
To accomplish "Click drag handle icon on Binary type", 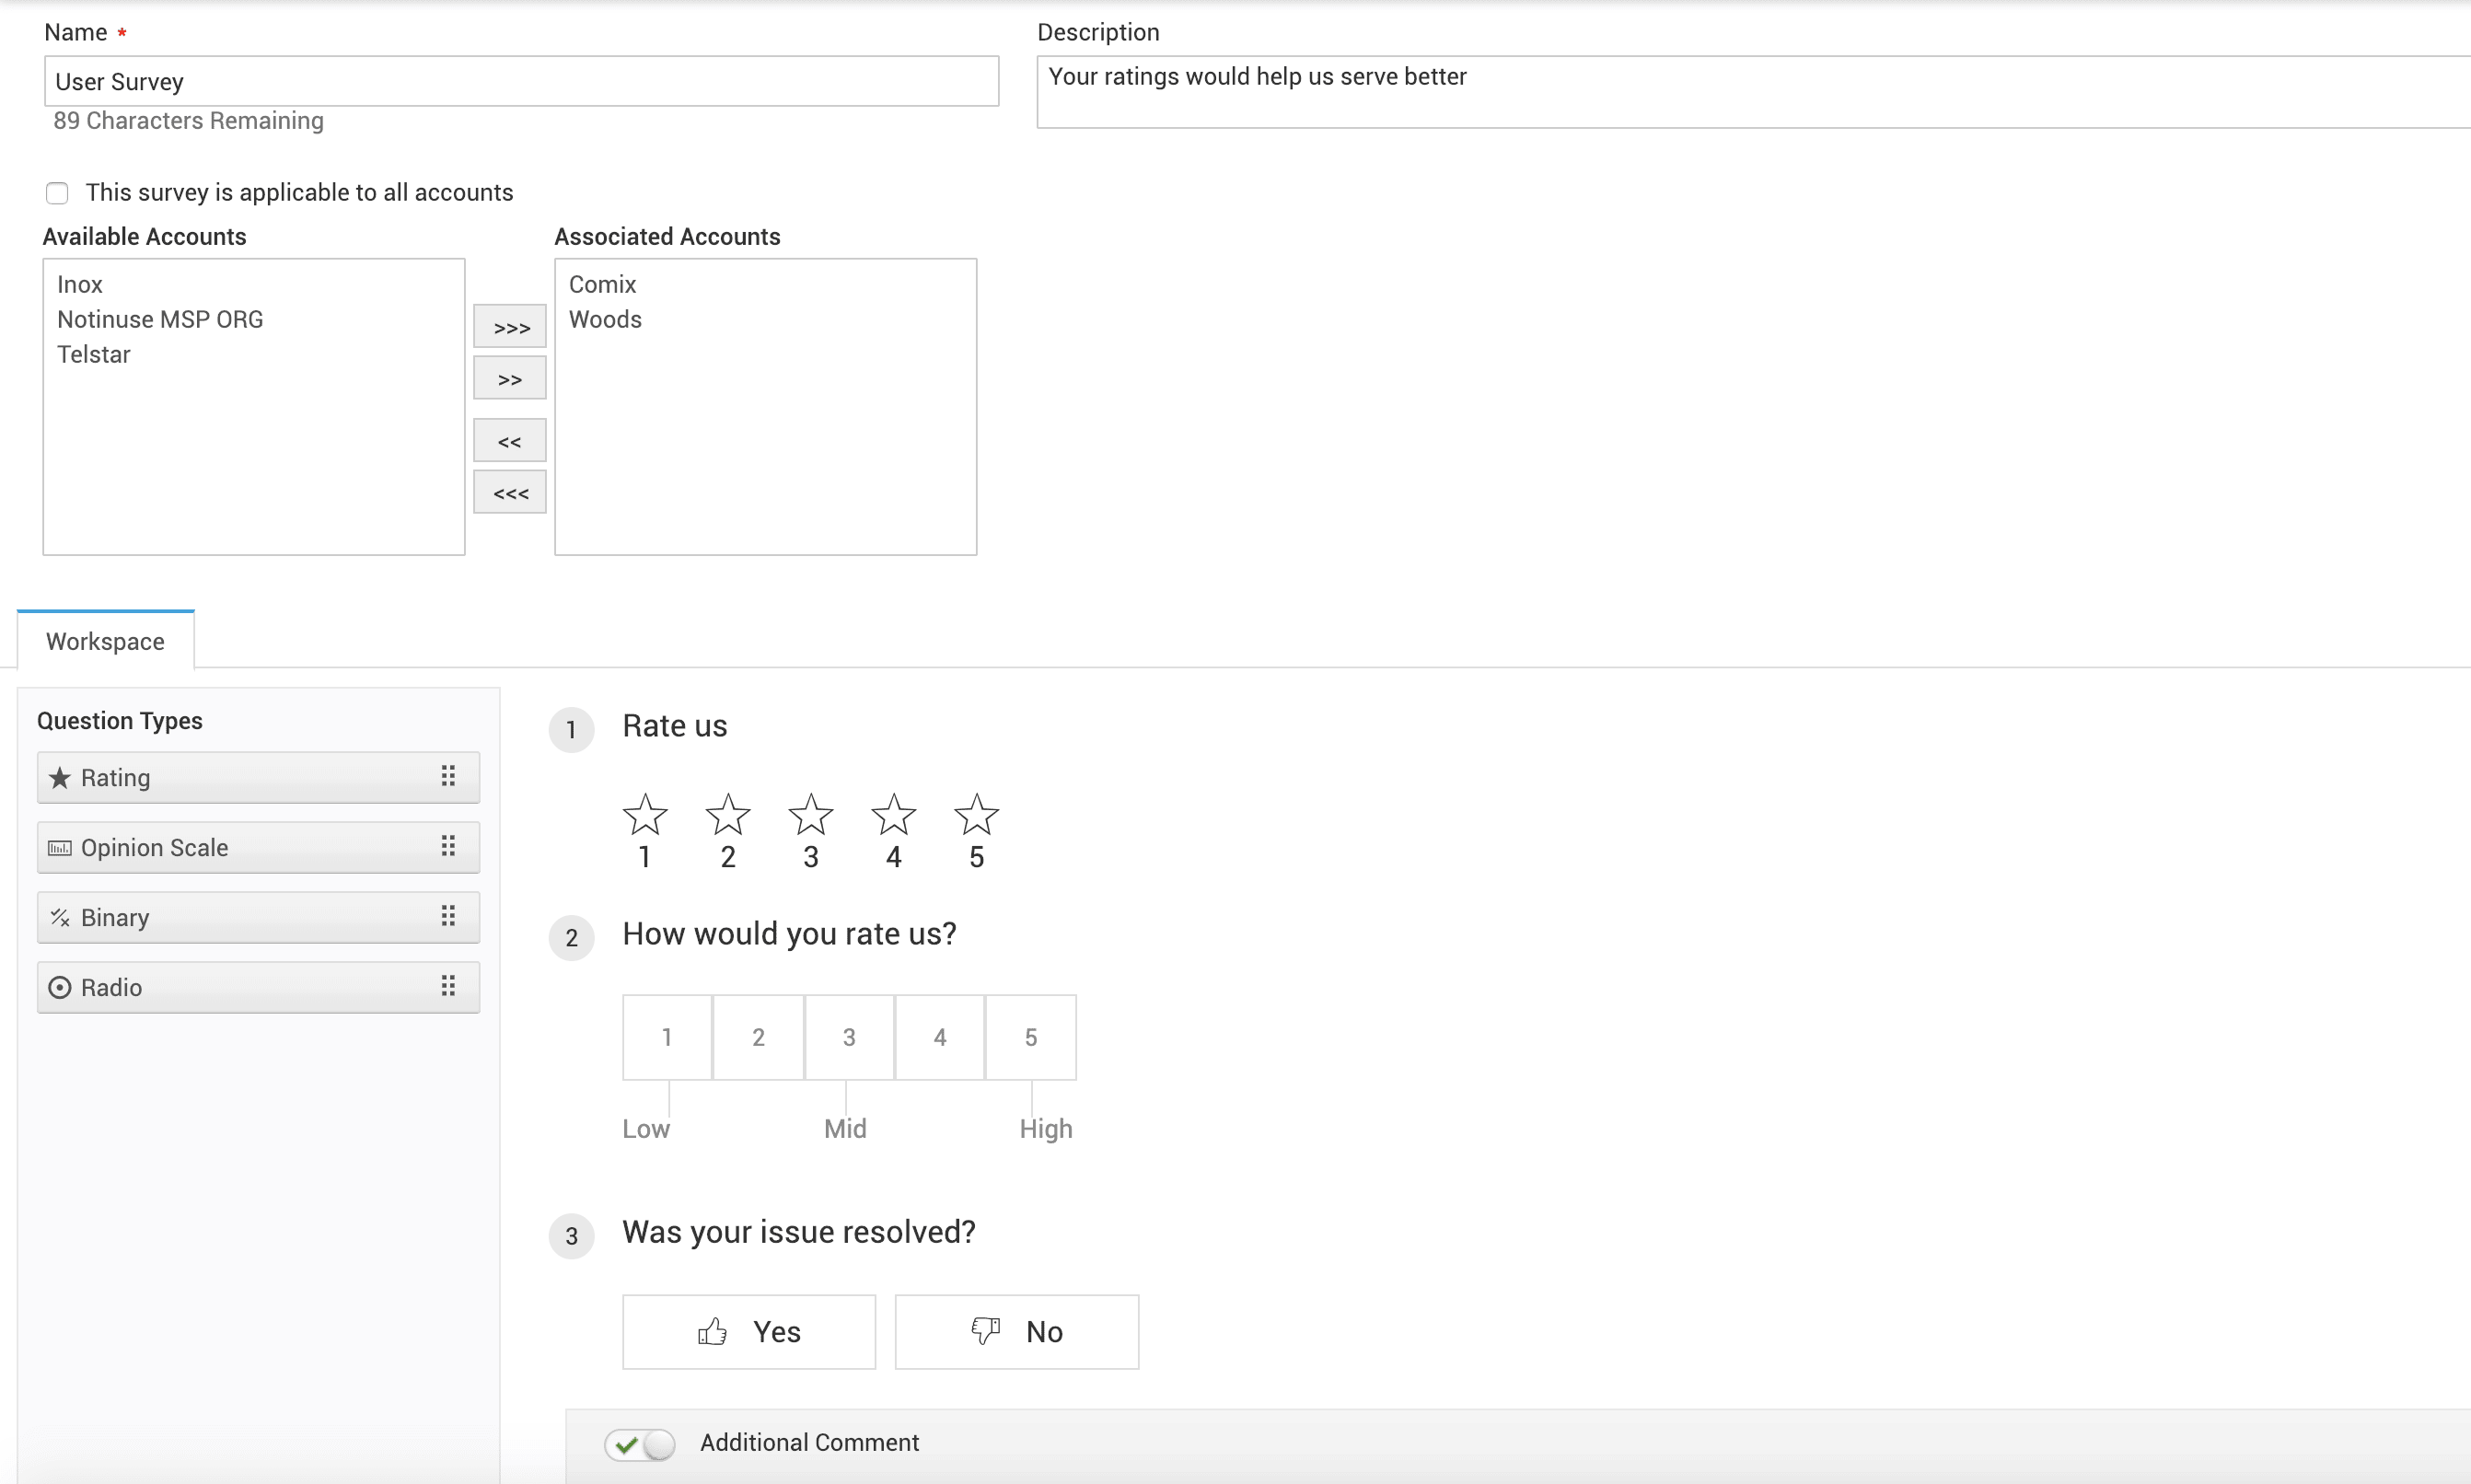I will 448,917.
